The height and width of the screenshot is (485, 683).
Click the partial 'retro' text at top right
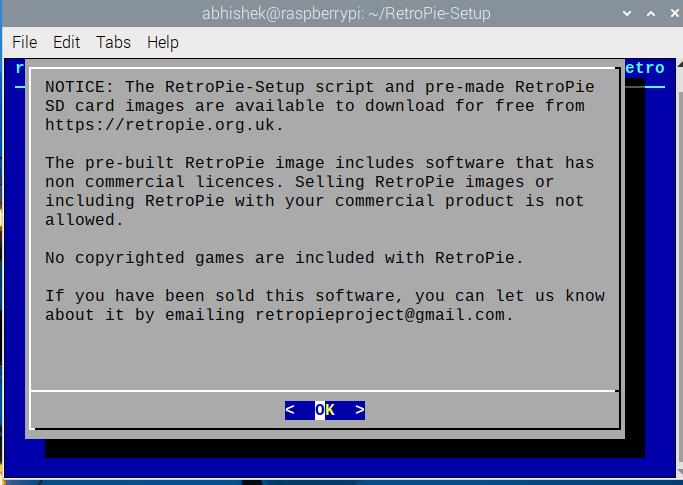(644, 68)
